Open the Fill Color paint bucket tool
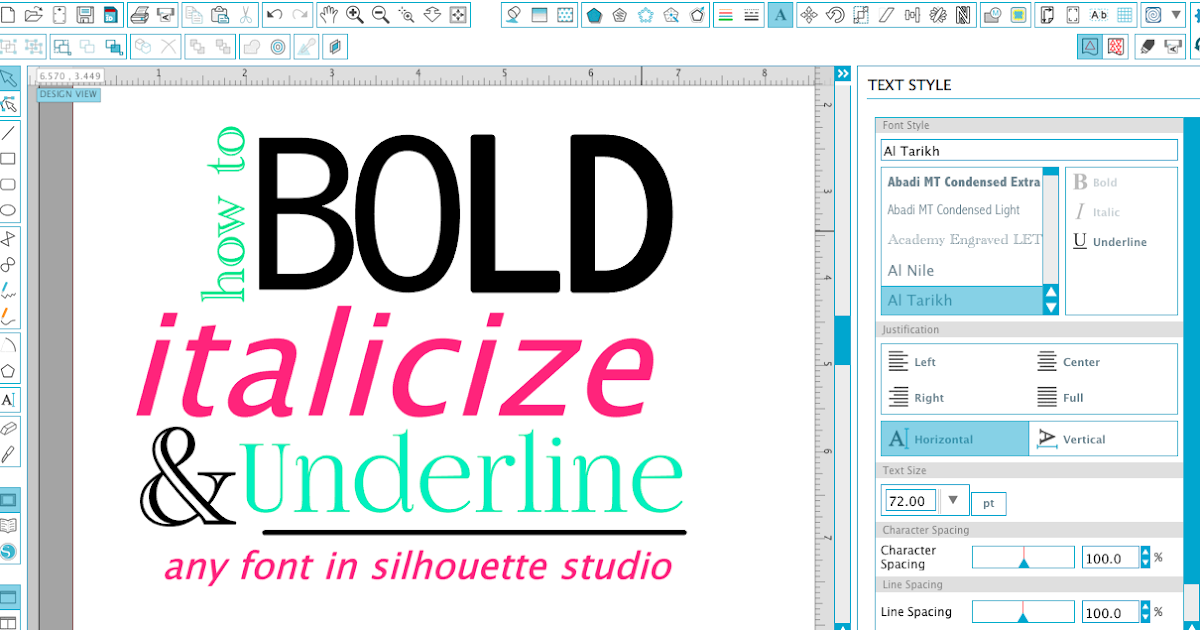The width and height of the screenshot is (1200, 630). 512,14
